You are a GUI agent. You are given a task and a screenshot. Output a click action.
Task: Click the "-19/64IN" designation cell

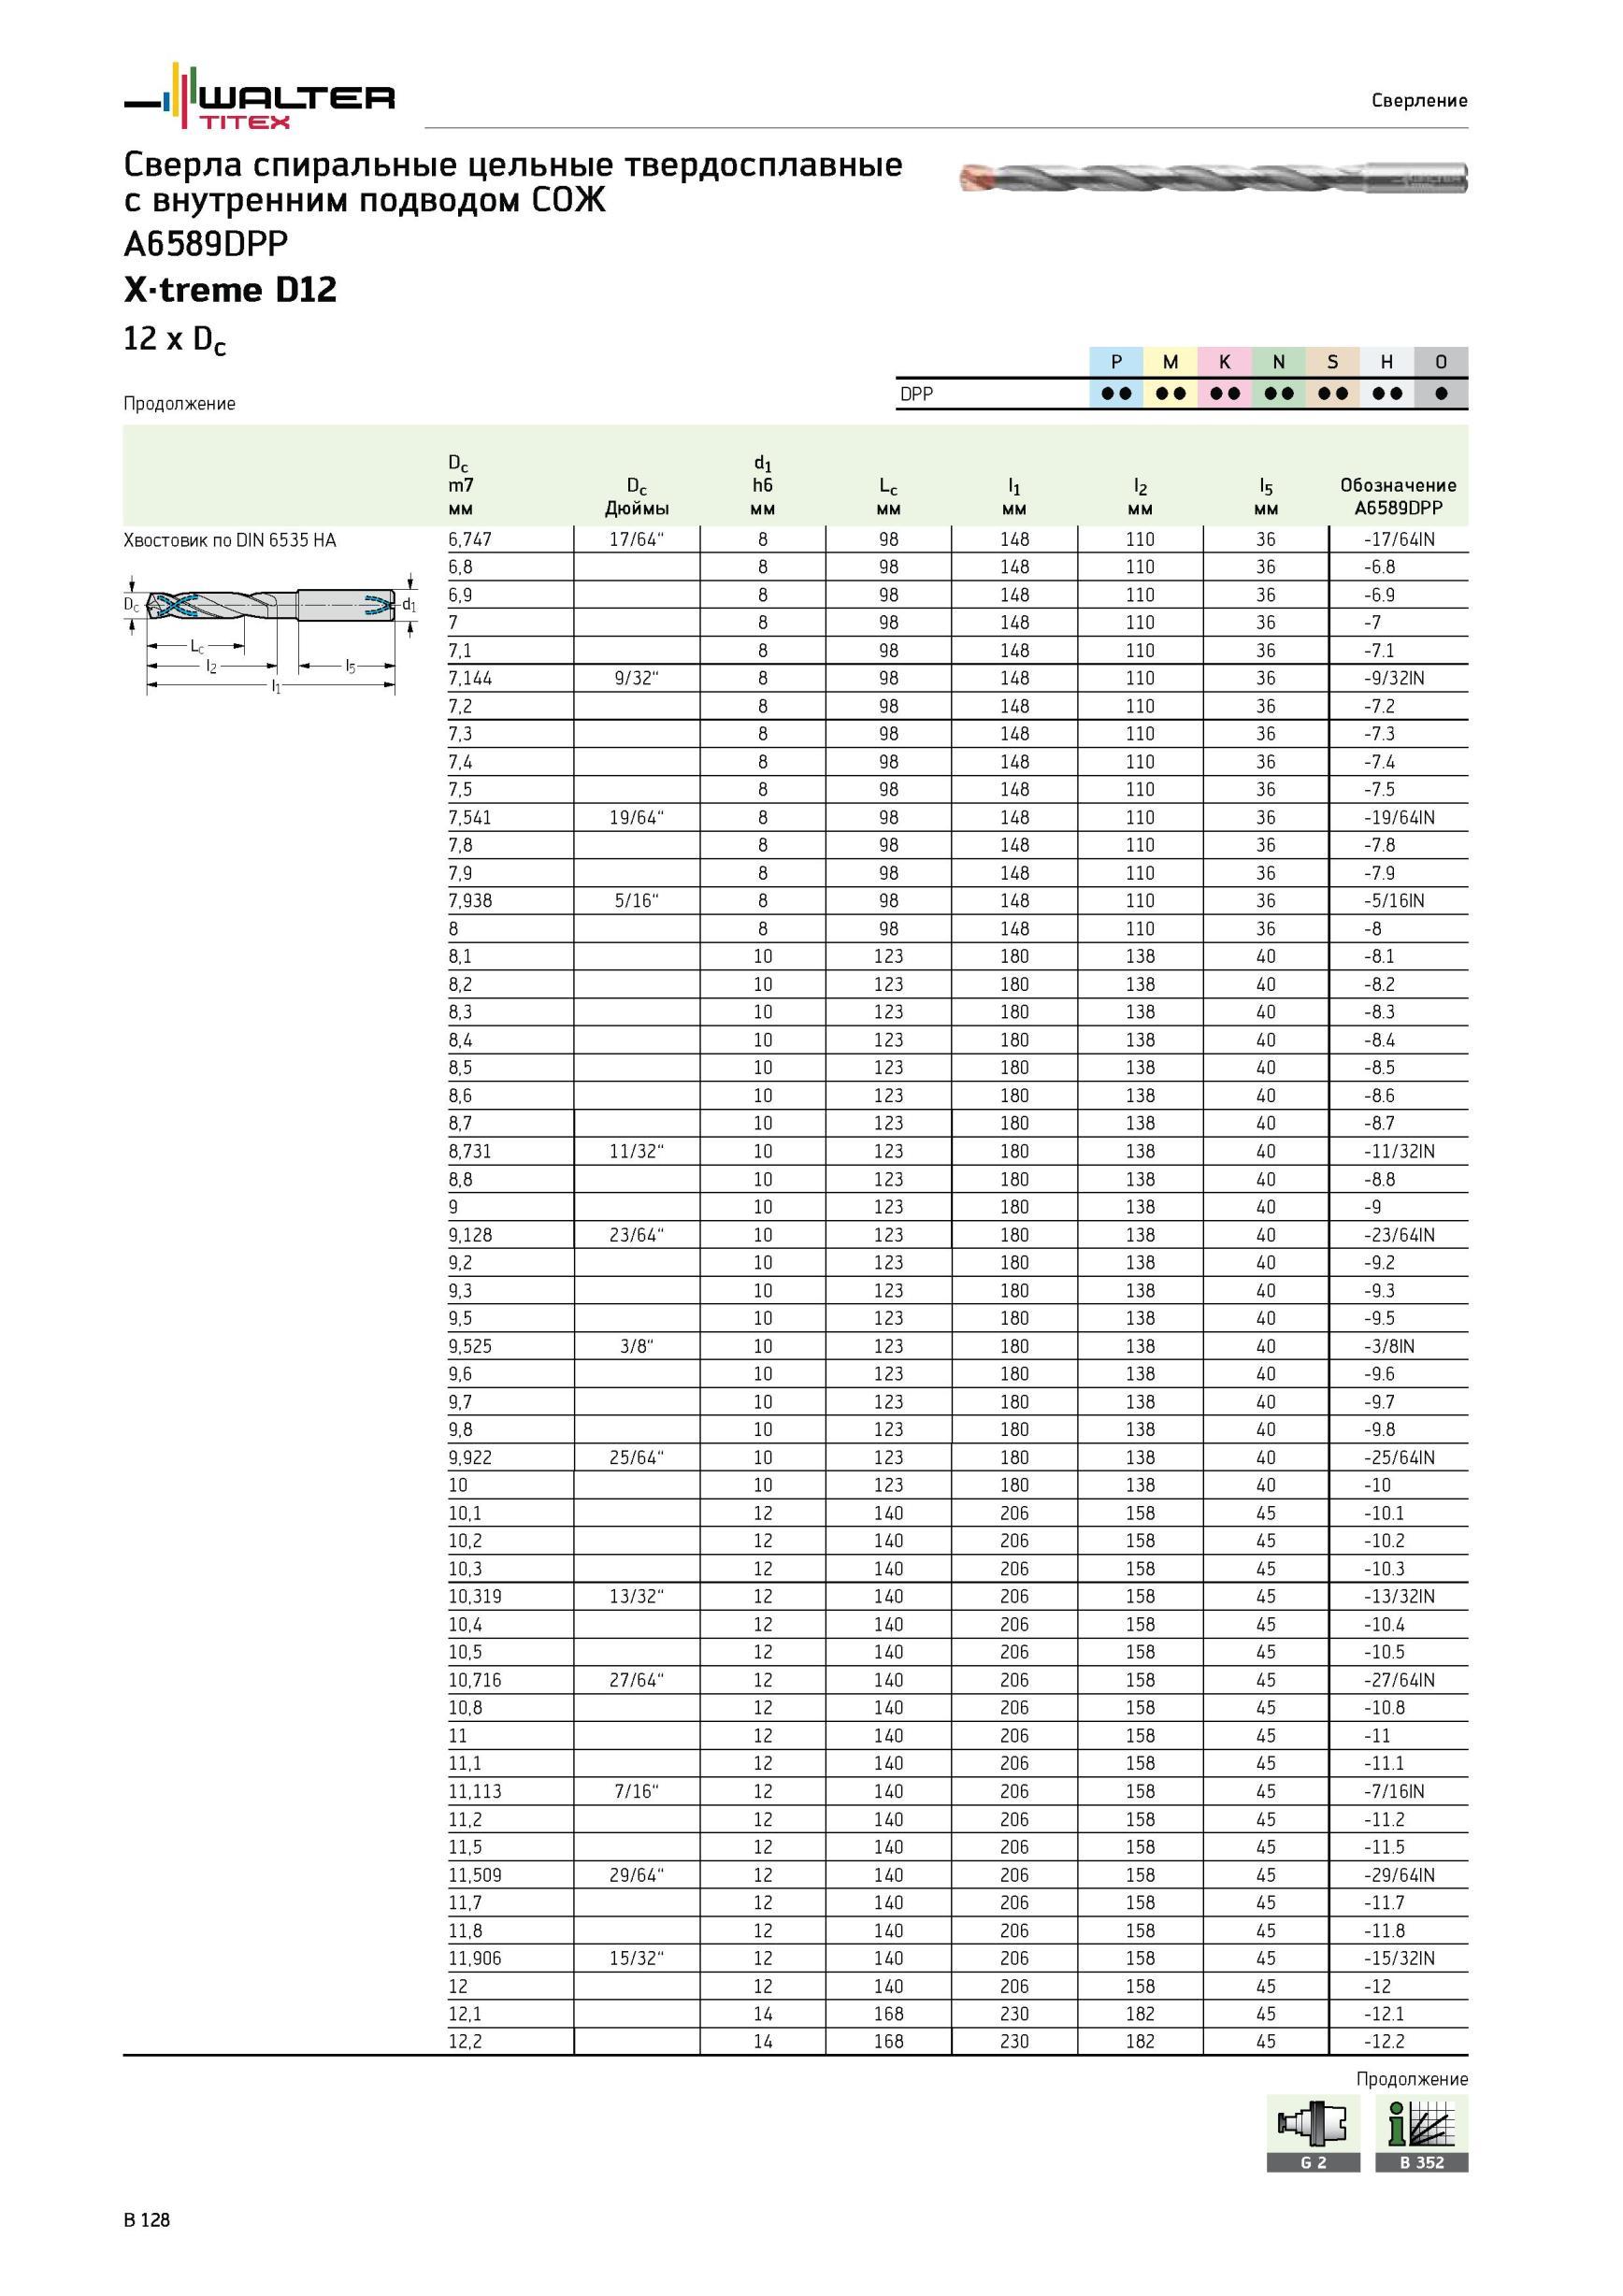[1399, 818]
